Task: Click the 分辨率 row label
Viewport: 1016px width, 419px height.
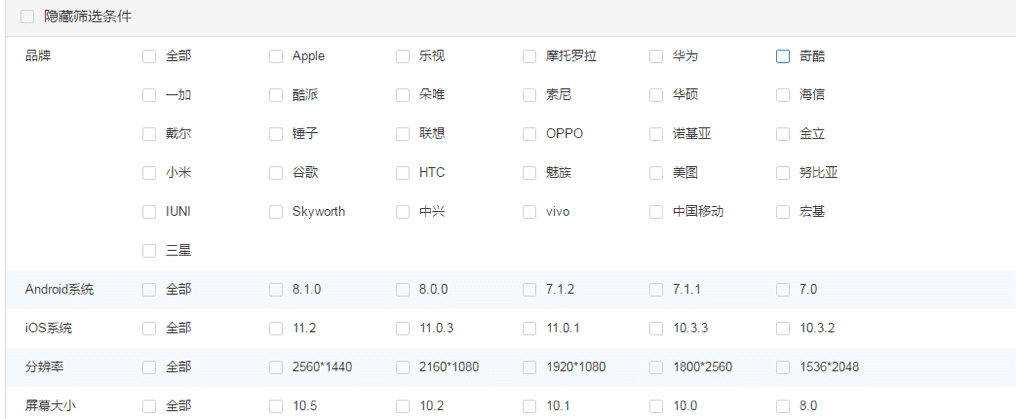Action: pos(44,367)
